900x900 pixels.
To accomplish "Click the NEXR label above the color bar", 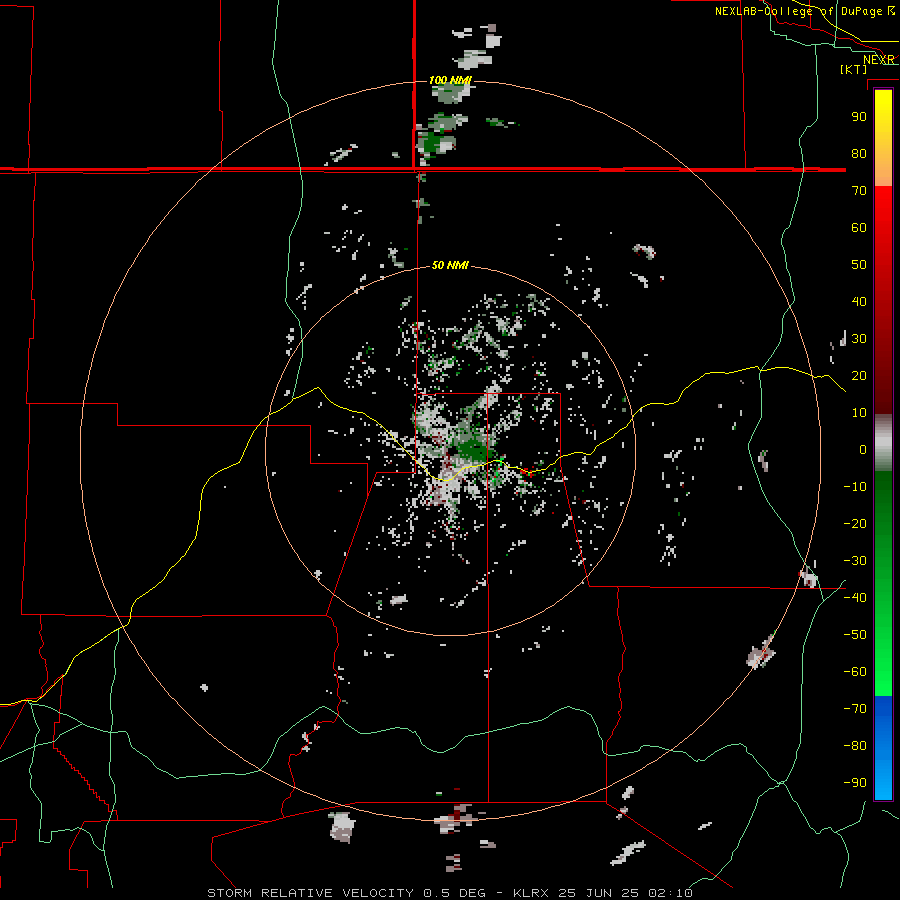I will click(879, 60).
